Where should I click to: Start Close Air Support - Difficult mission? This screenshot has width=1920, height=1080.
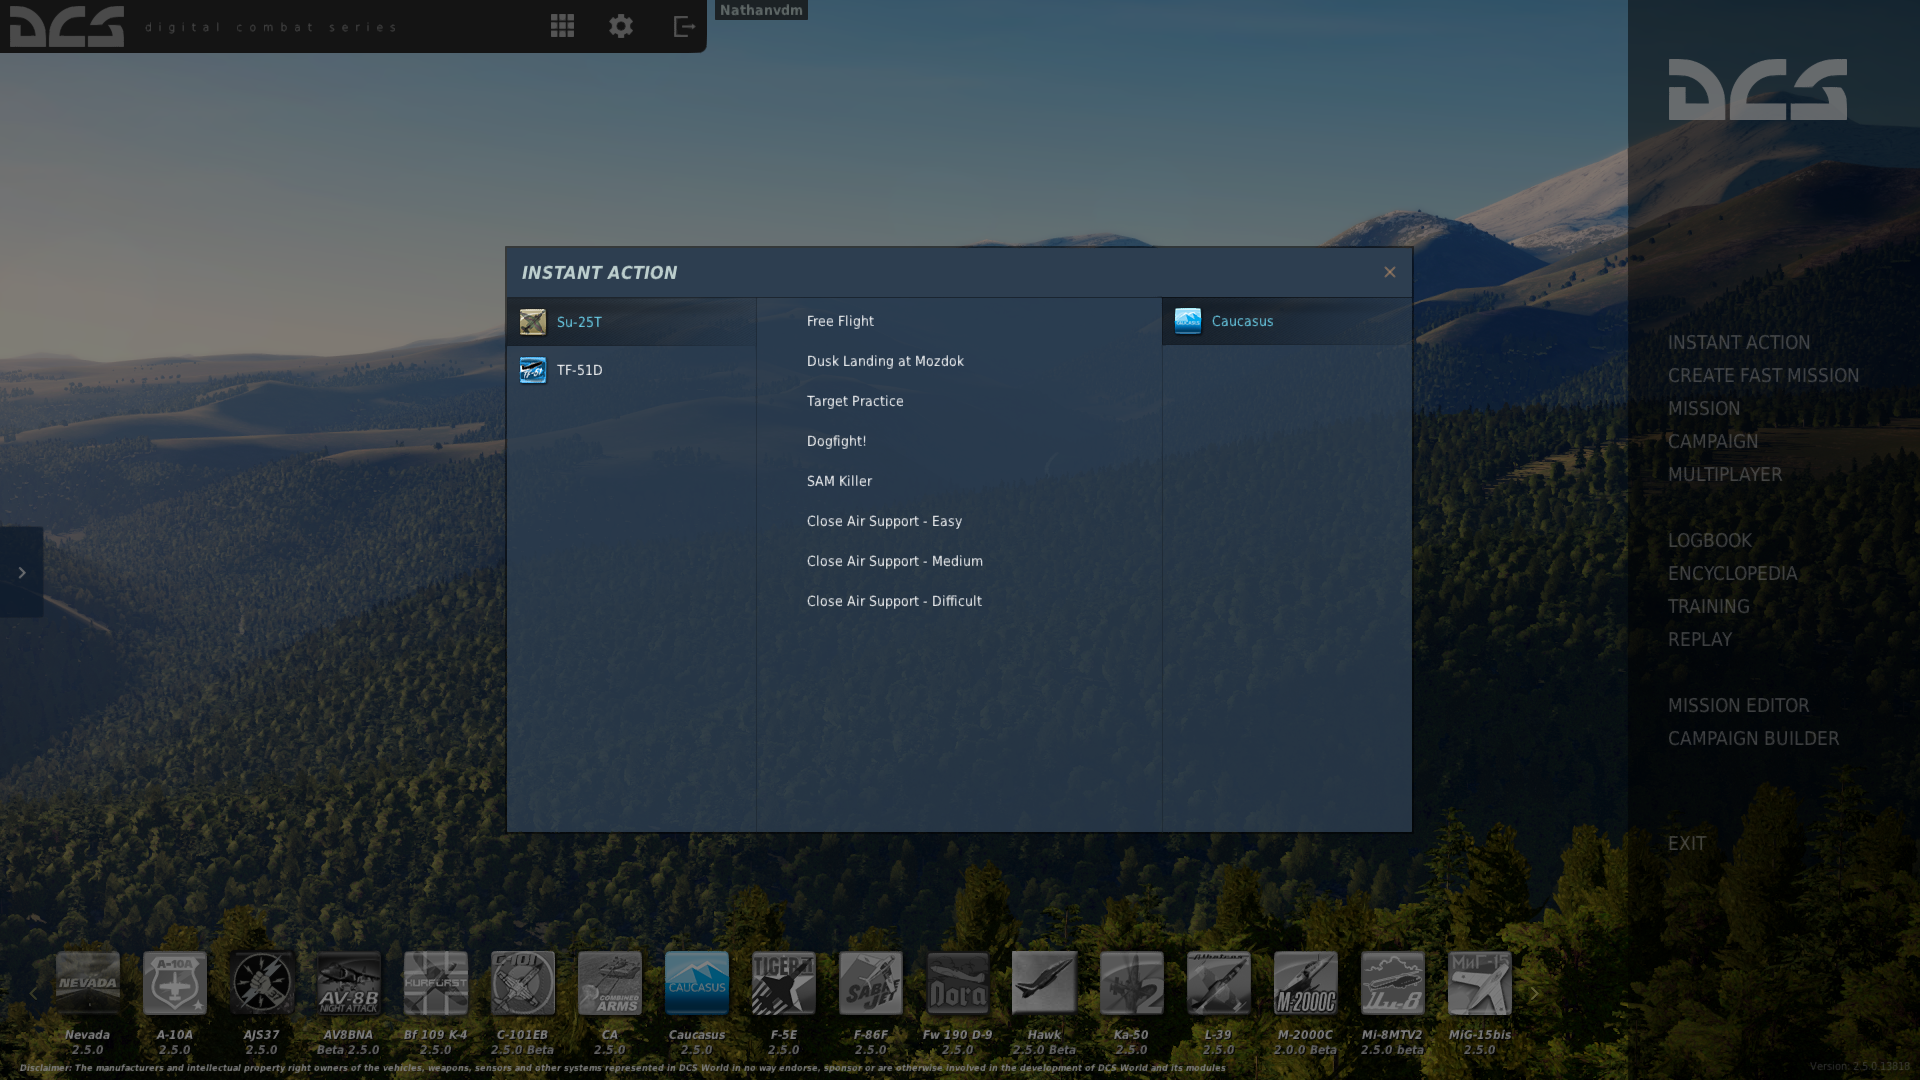coord(894,601)
